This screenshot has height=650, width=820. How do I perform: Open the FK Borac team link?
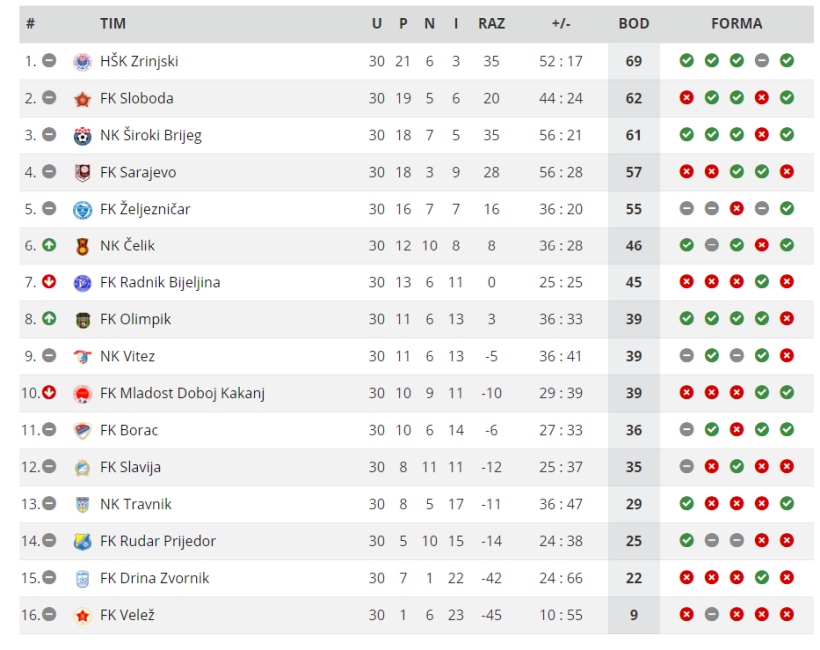point(129,430)
